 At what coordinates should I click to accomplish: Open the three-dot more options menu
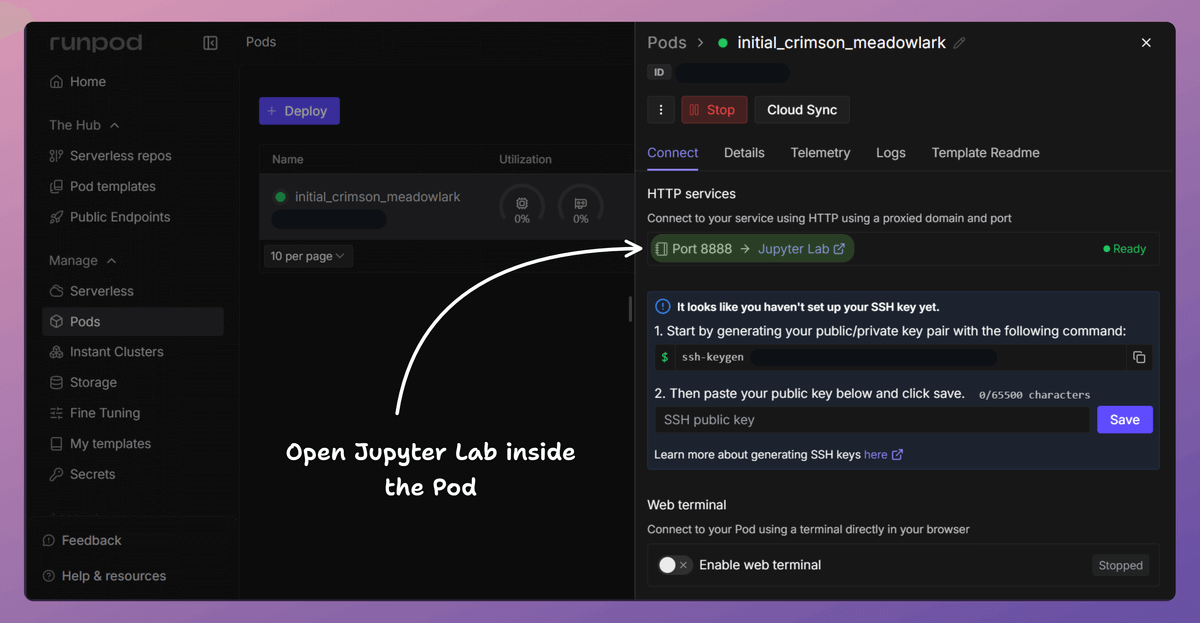[x=661, y=110]
